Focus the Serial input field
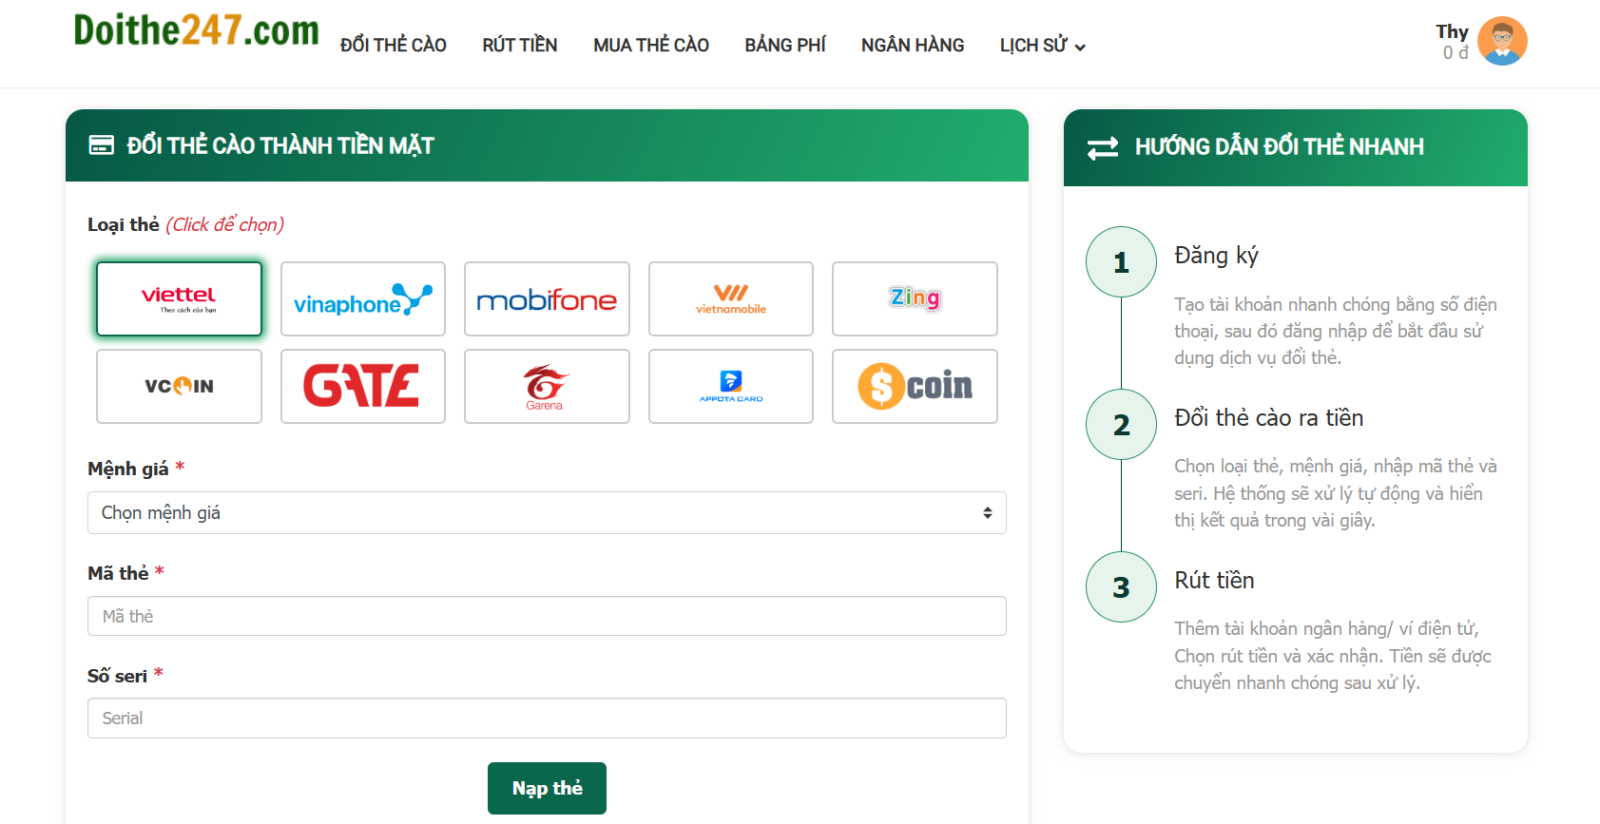1600x824 pixels. 547,718
